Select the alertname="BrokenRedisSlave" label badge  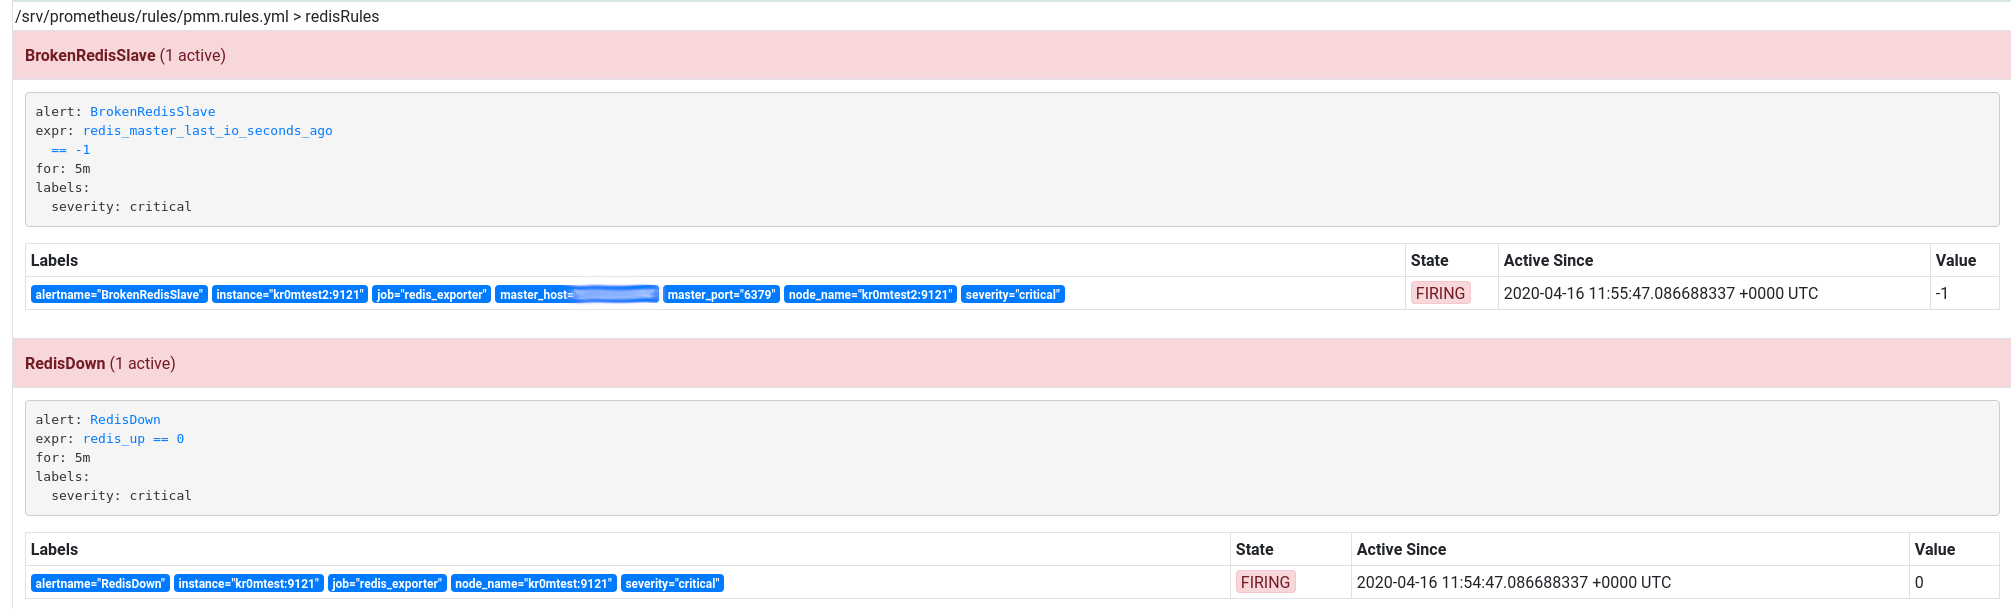point(119,295)
